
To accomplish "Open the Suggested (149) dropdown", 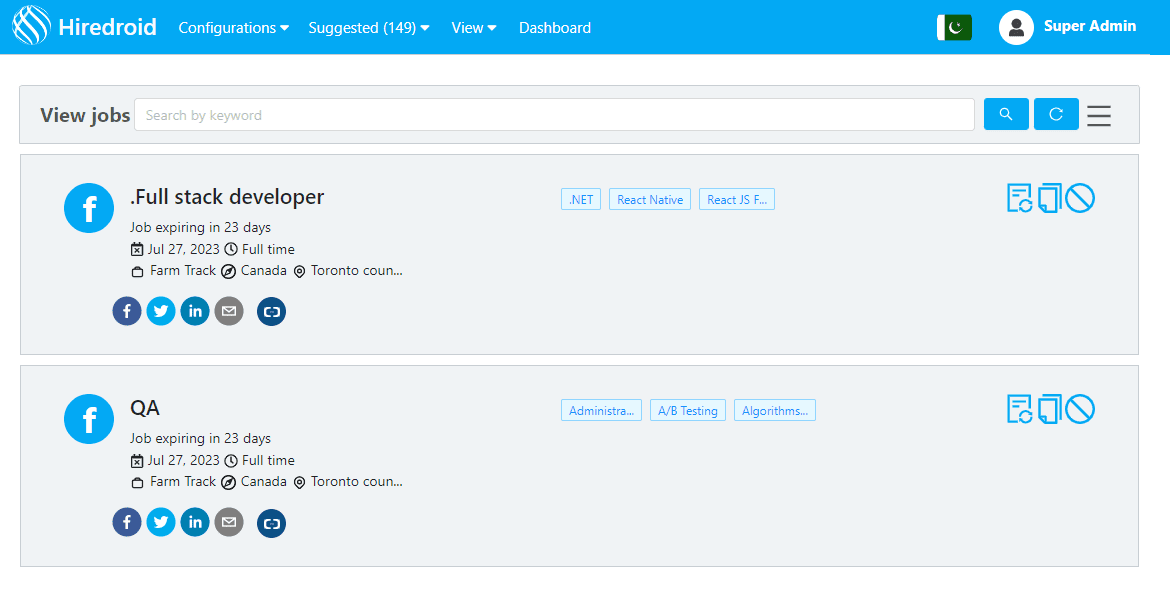I will (368, 28).
